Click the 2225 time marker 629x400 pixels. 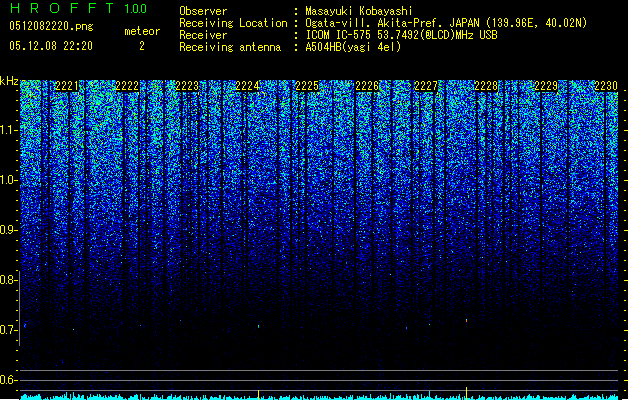pos(307,86)
